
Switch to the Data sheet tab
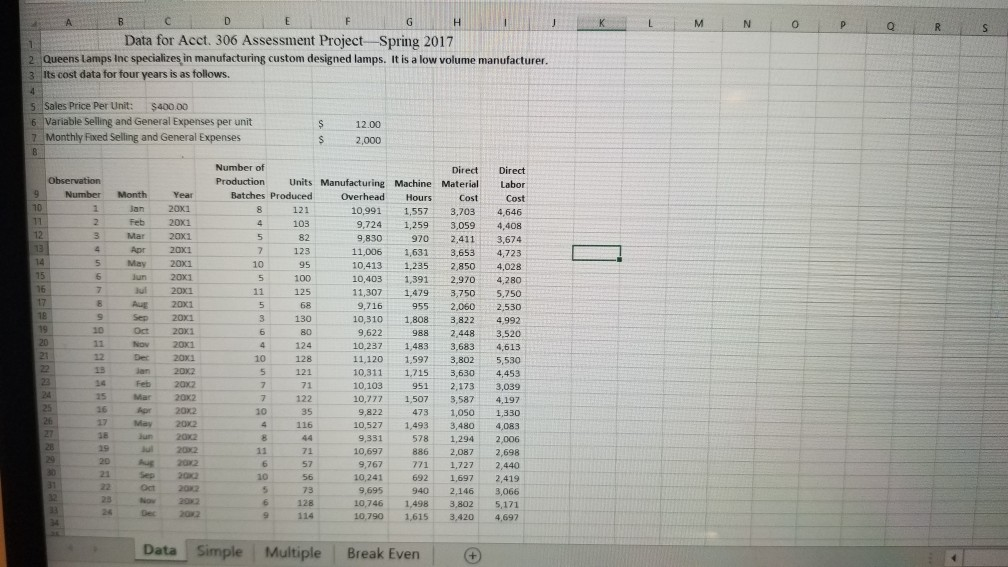coord(159,550)
